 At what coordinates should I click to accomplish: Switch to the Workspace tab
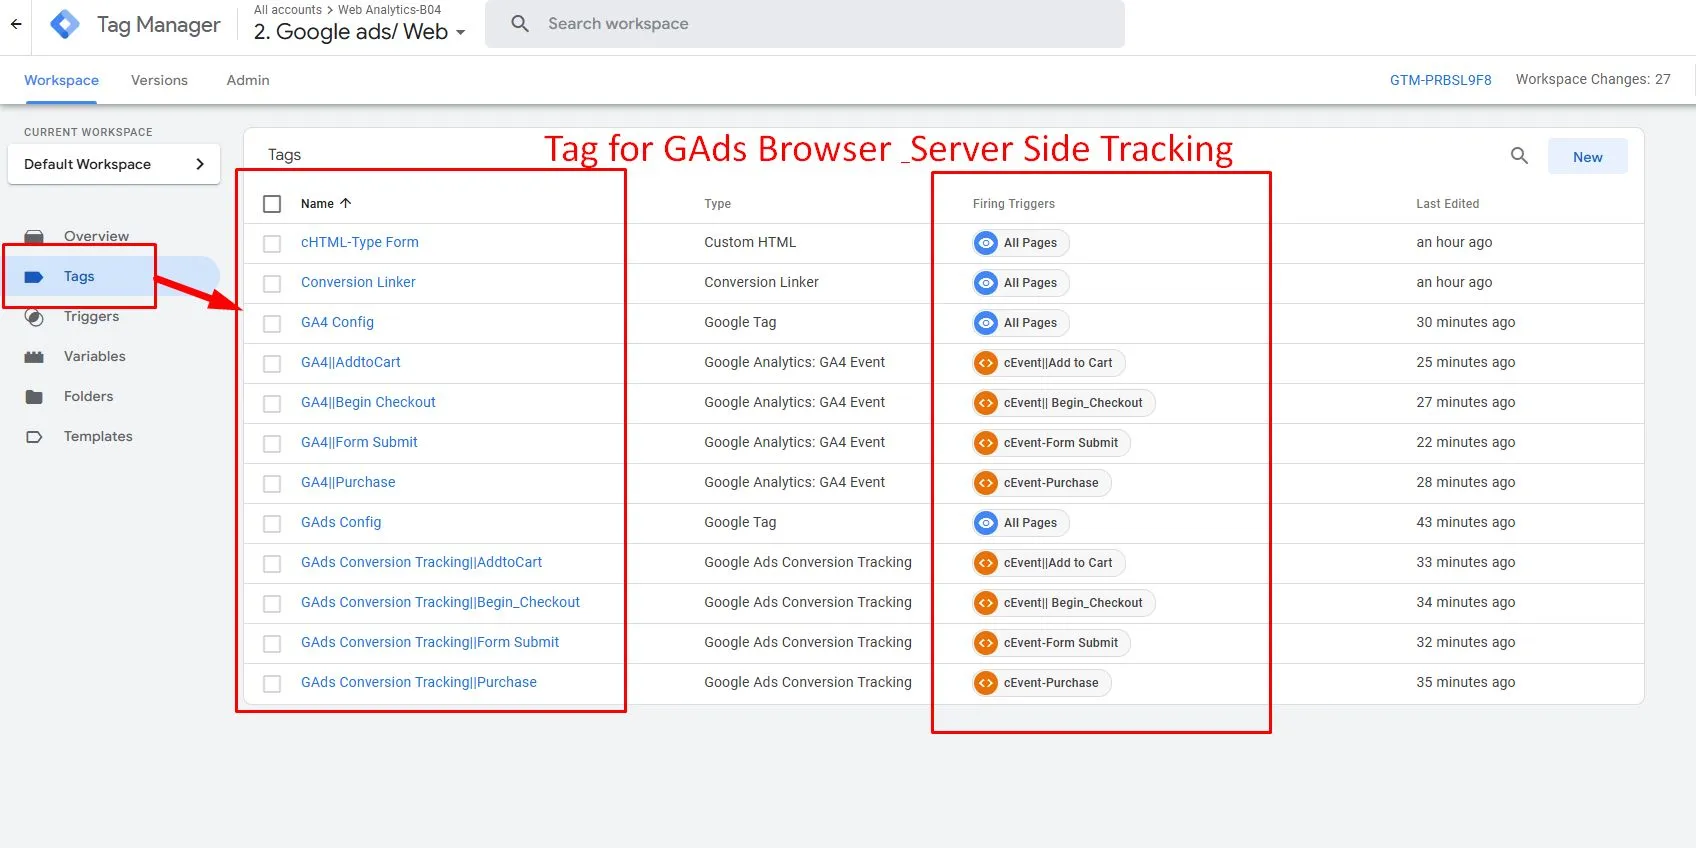tap(61, 80)
